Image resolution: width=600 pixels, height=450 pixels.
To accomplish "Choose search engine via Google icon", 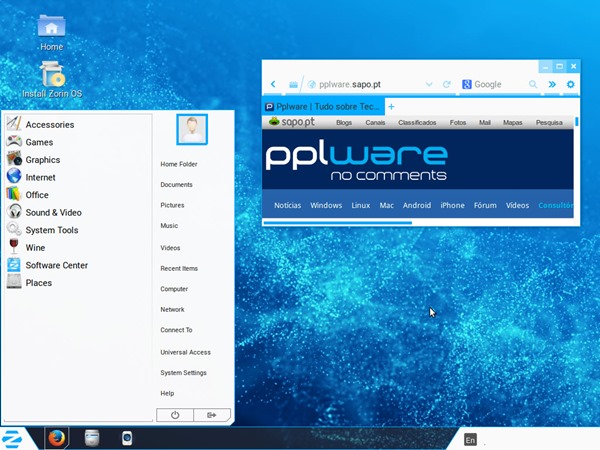I will (x=466, y=84).
